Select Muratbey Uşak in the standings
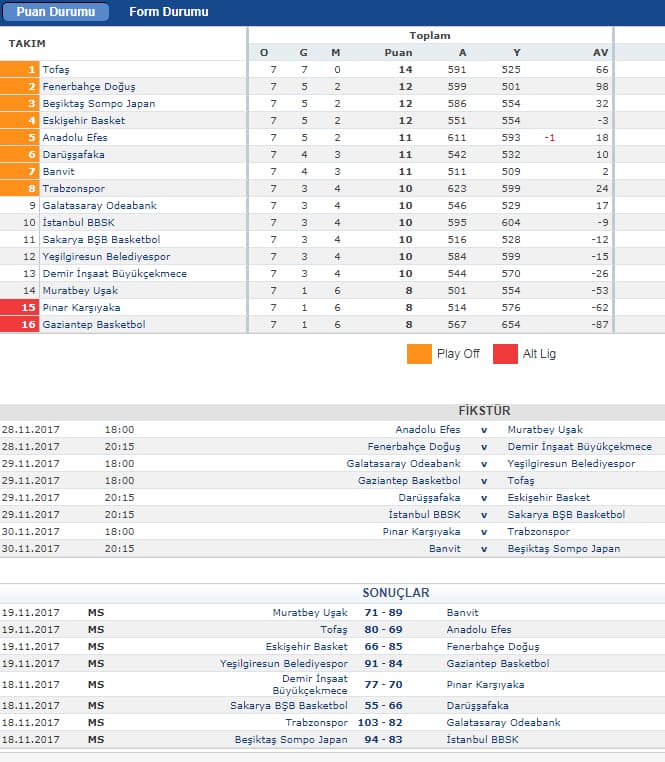Viewport: 665px width, 762px height. pyautogui.click(x=80, y=291)
